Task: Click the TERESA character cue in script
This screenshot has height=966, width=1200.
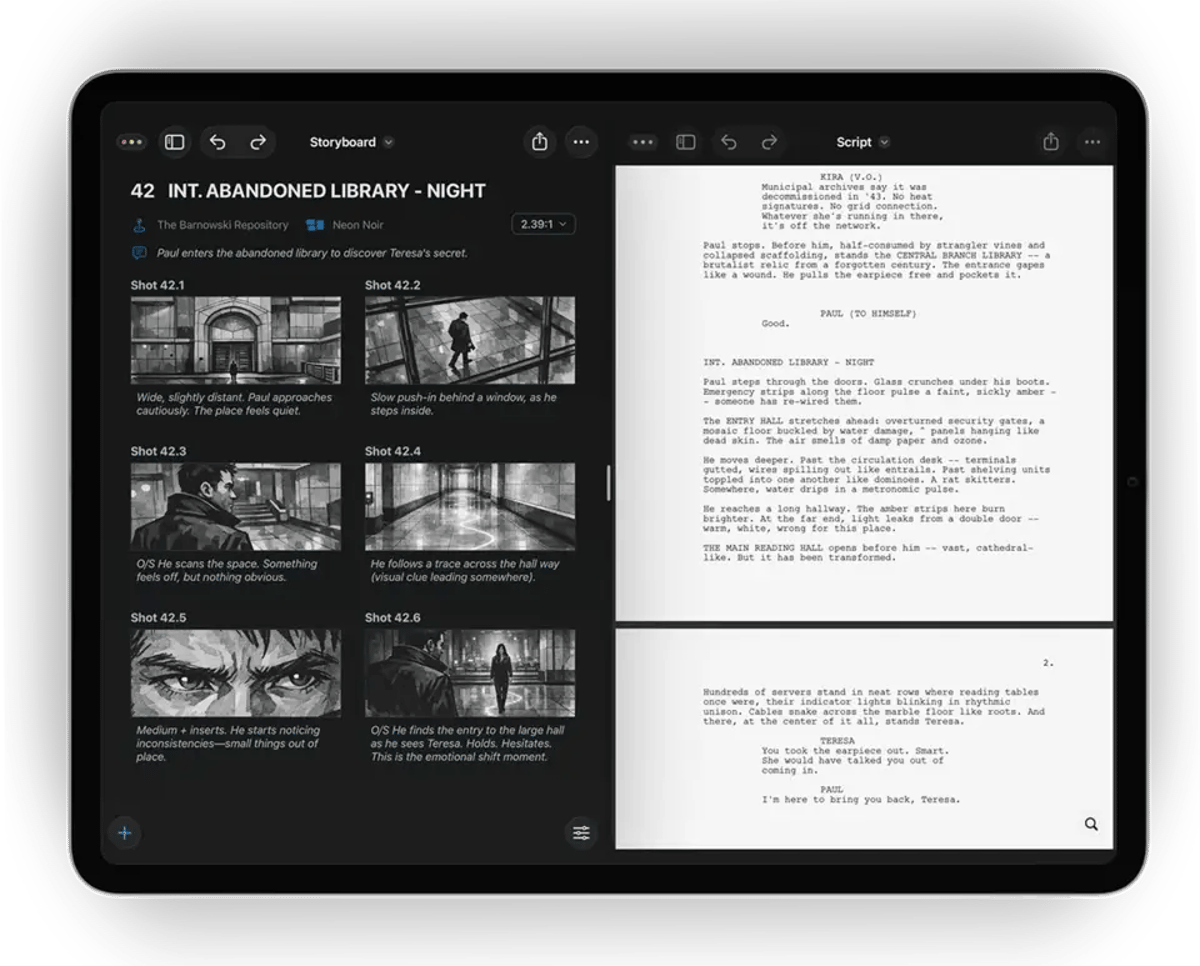Action: tap(837, 741)
